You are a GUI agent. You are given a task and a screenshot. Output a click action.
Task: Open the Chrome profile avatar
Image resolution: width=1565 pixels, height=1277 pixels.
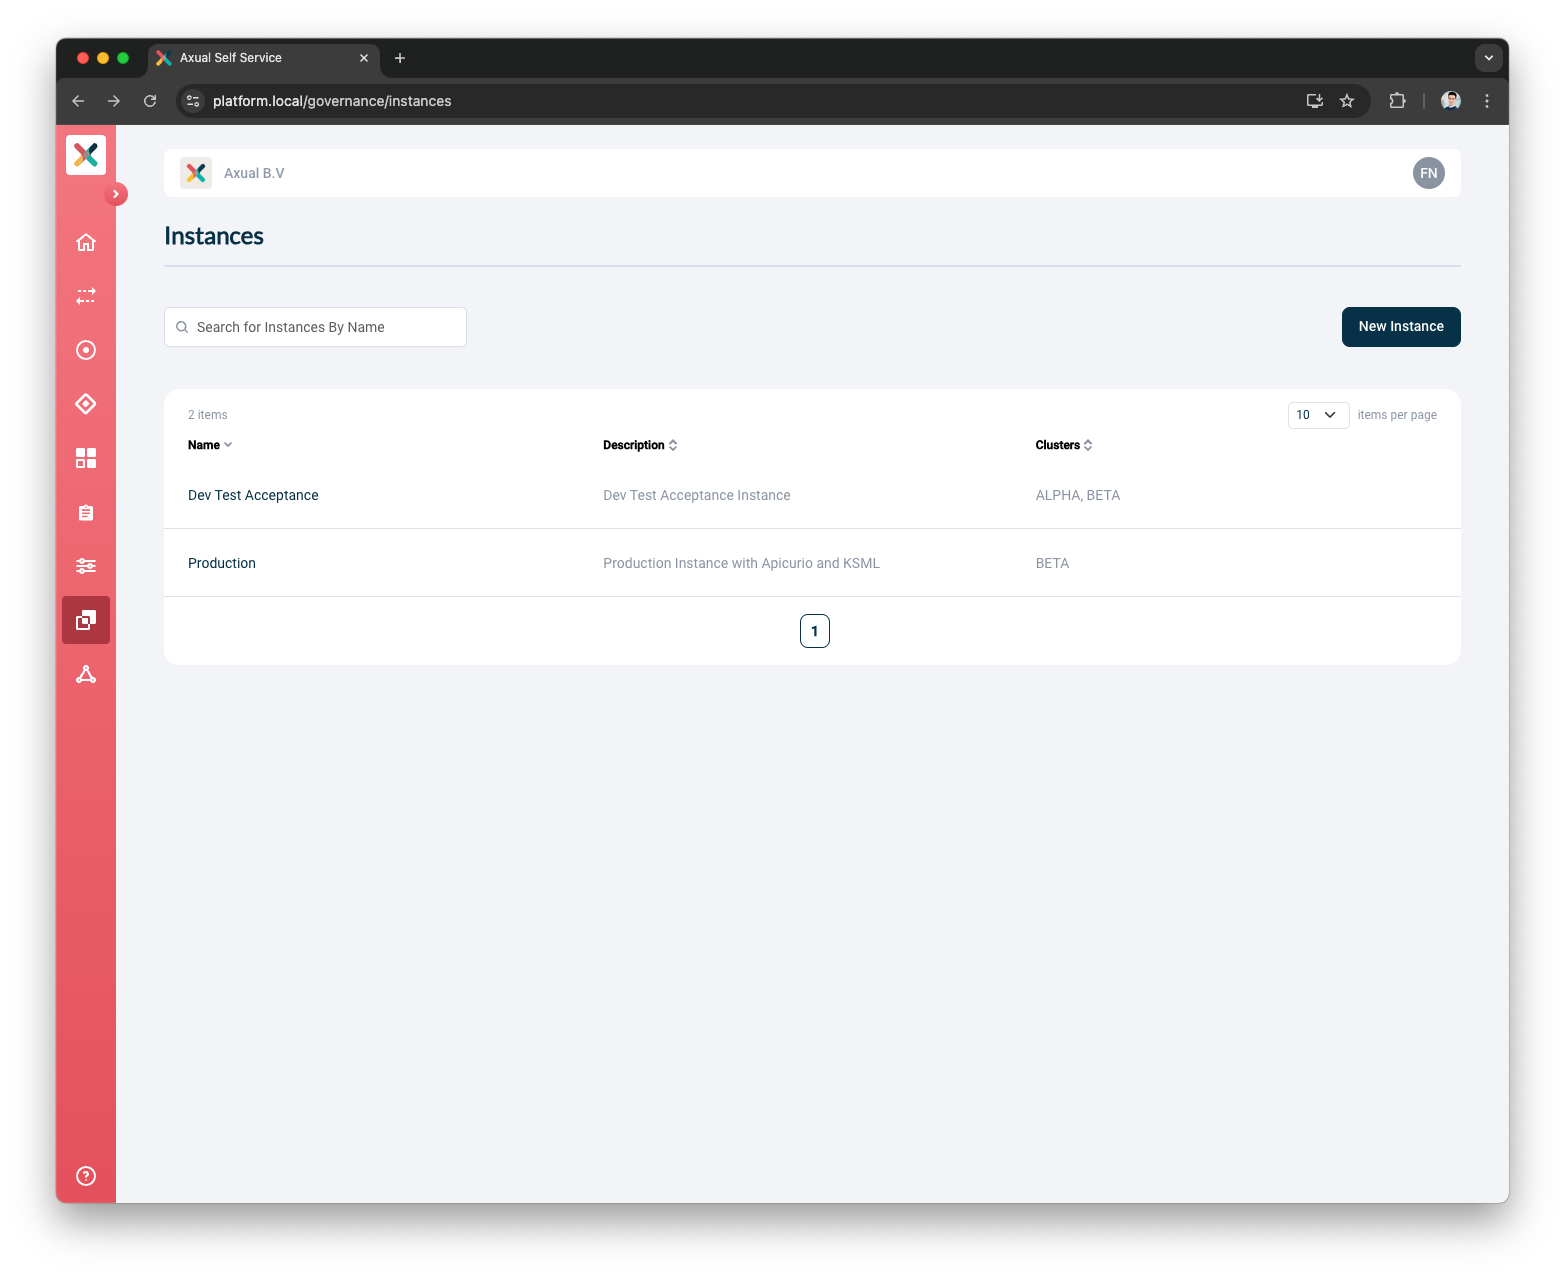coord(1451,101)
